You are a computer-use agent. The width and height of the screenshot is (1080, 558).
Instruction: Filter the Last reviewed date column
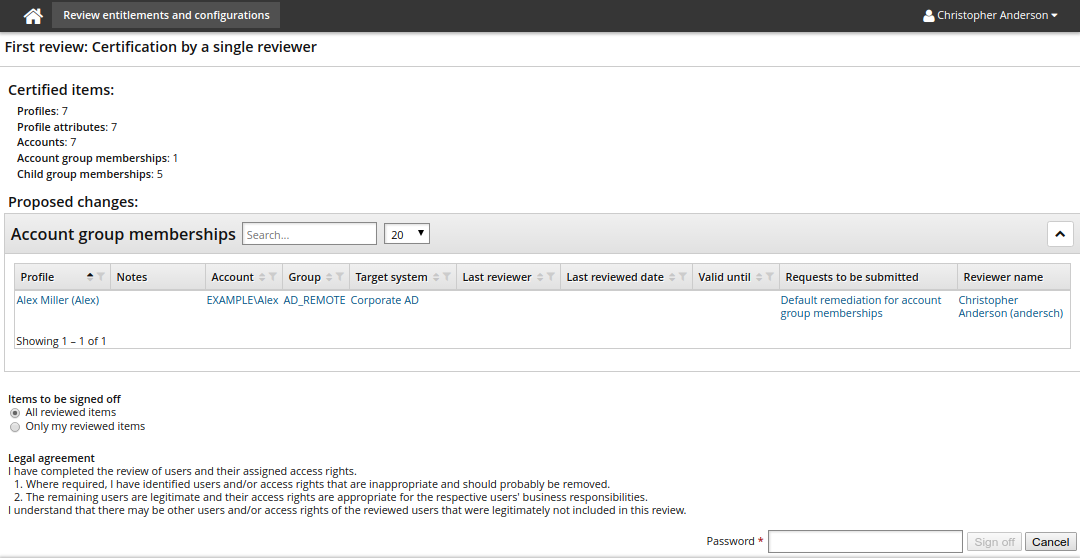[x=683, y=277]
